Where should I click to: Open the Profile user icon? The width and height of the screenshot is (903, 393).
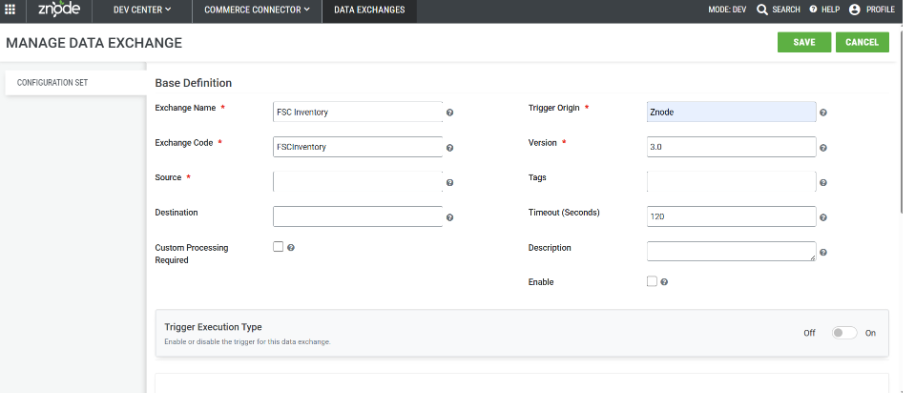854,10
